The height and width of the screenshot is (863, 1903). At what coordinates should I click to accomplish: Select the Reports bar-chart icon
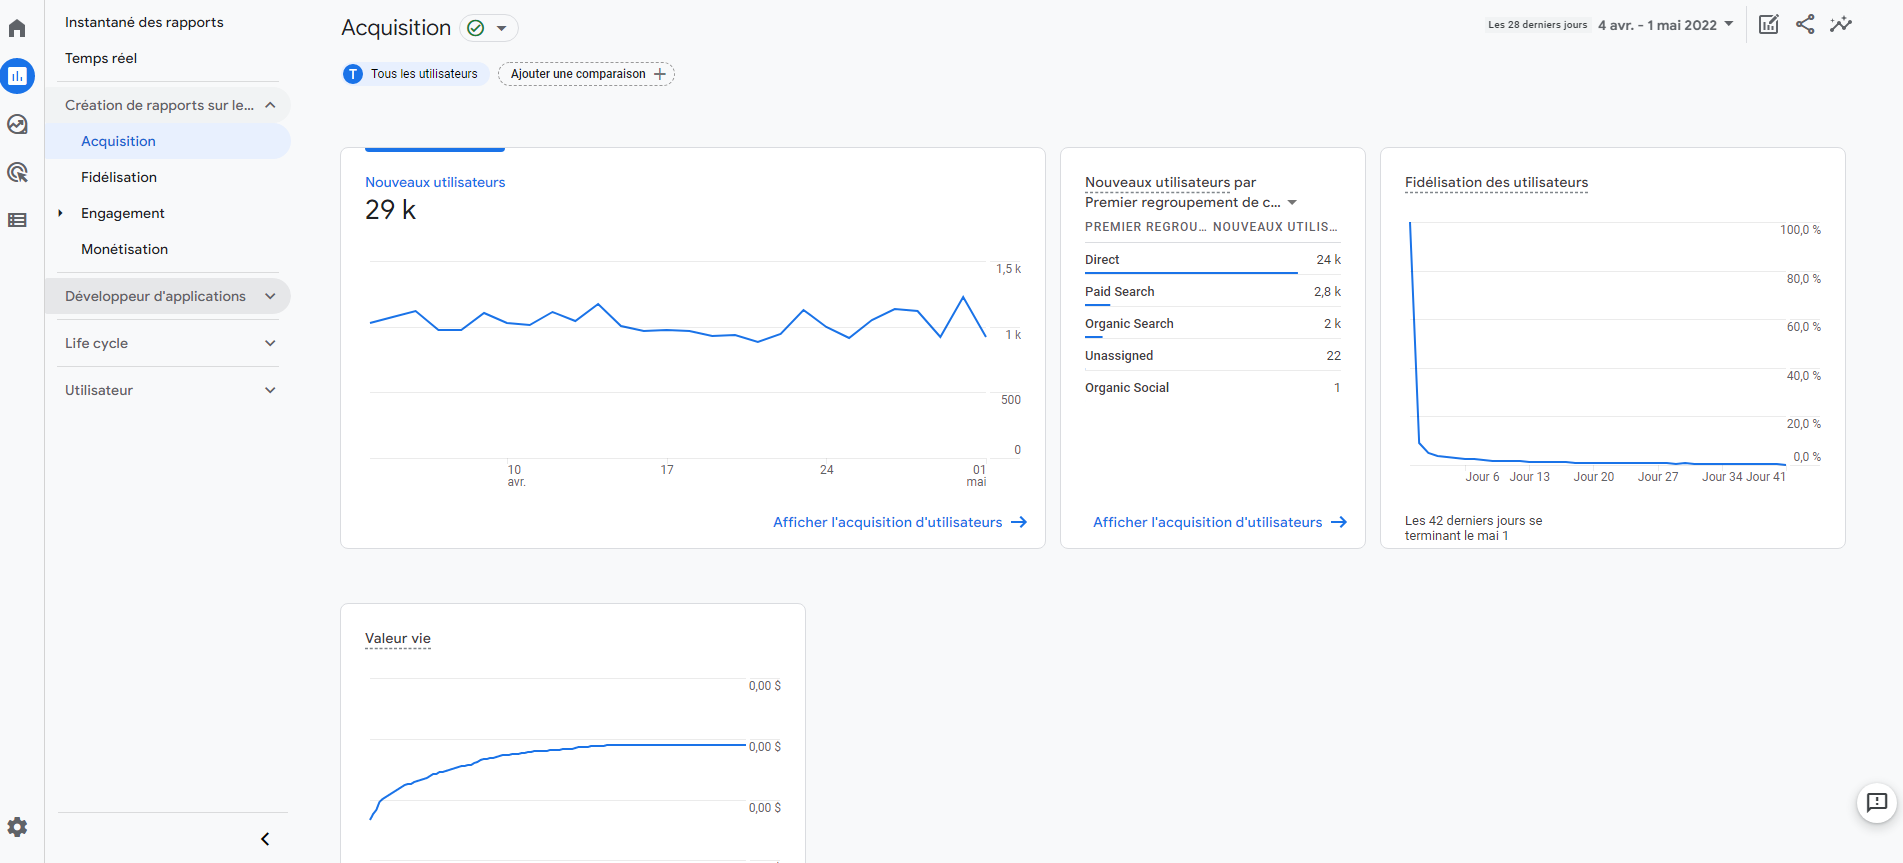(17, 76)
